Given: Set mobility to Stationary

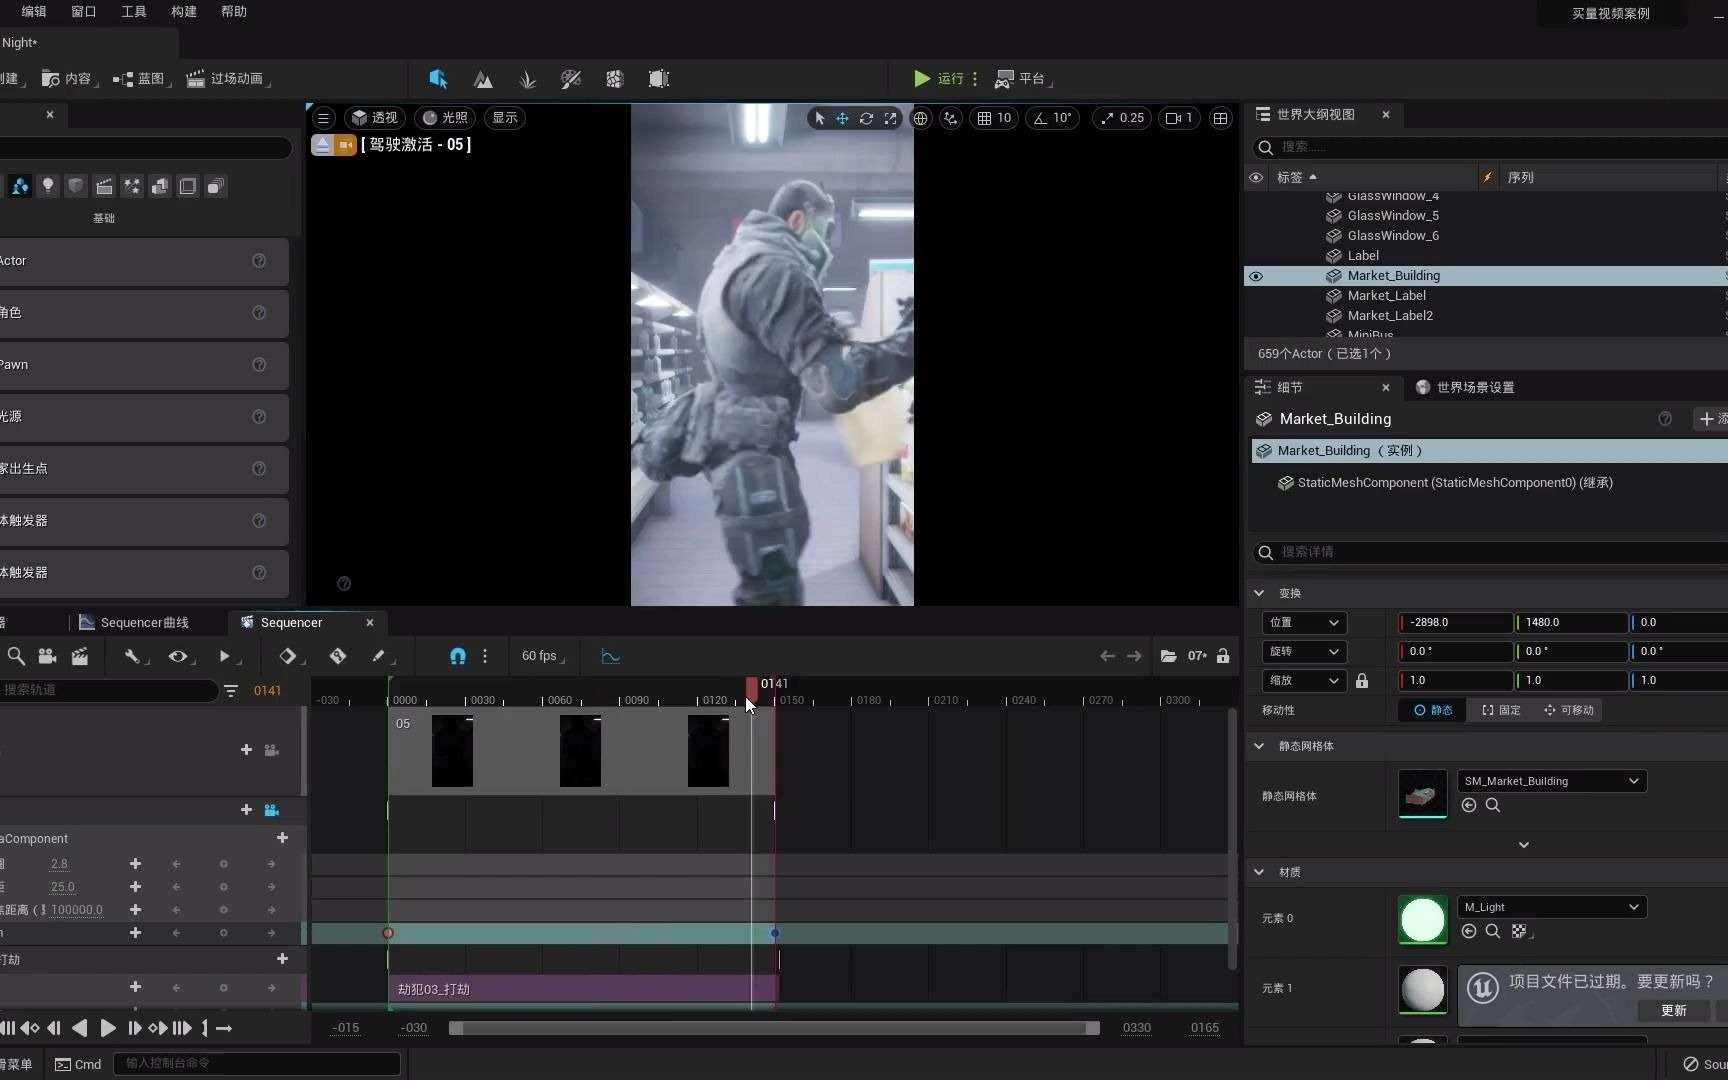Looking at the screenshot, I should (1501, 711).
